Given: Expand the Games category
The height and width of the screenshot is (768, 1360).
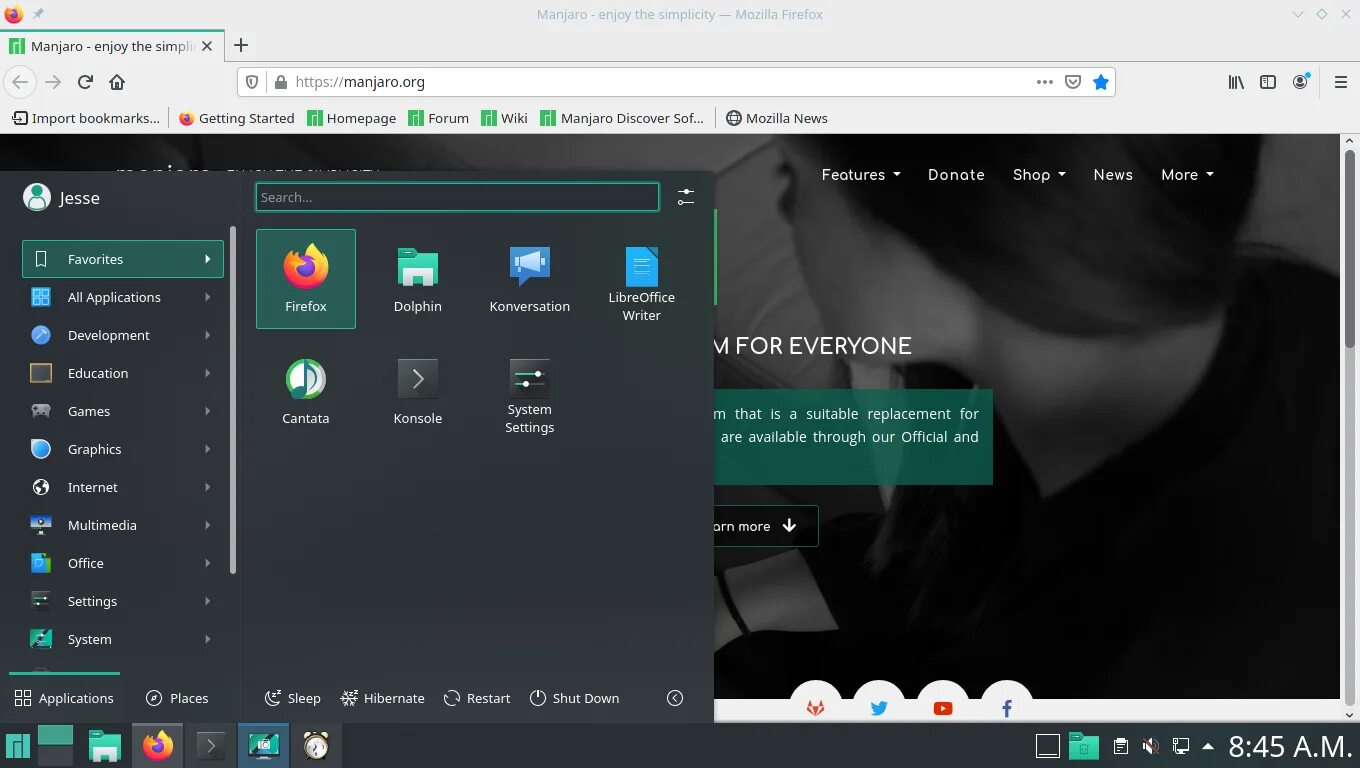Looking at the screenshot, I should [122, 411].
